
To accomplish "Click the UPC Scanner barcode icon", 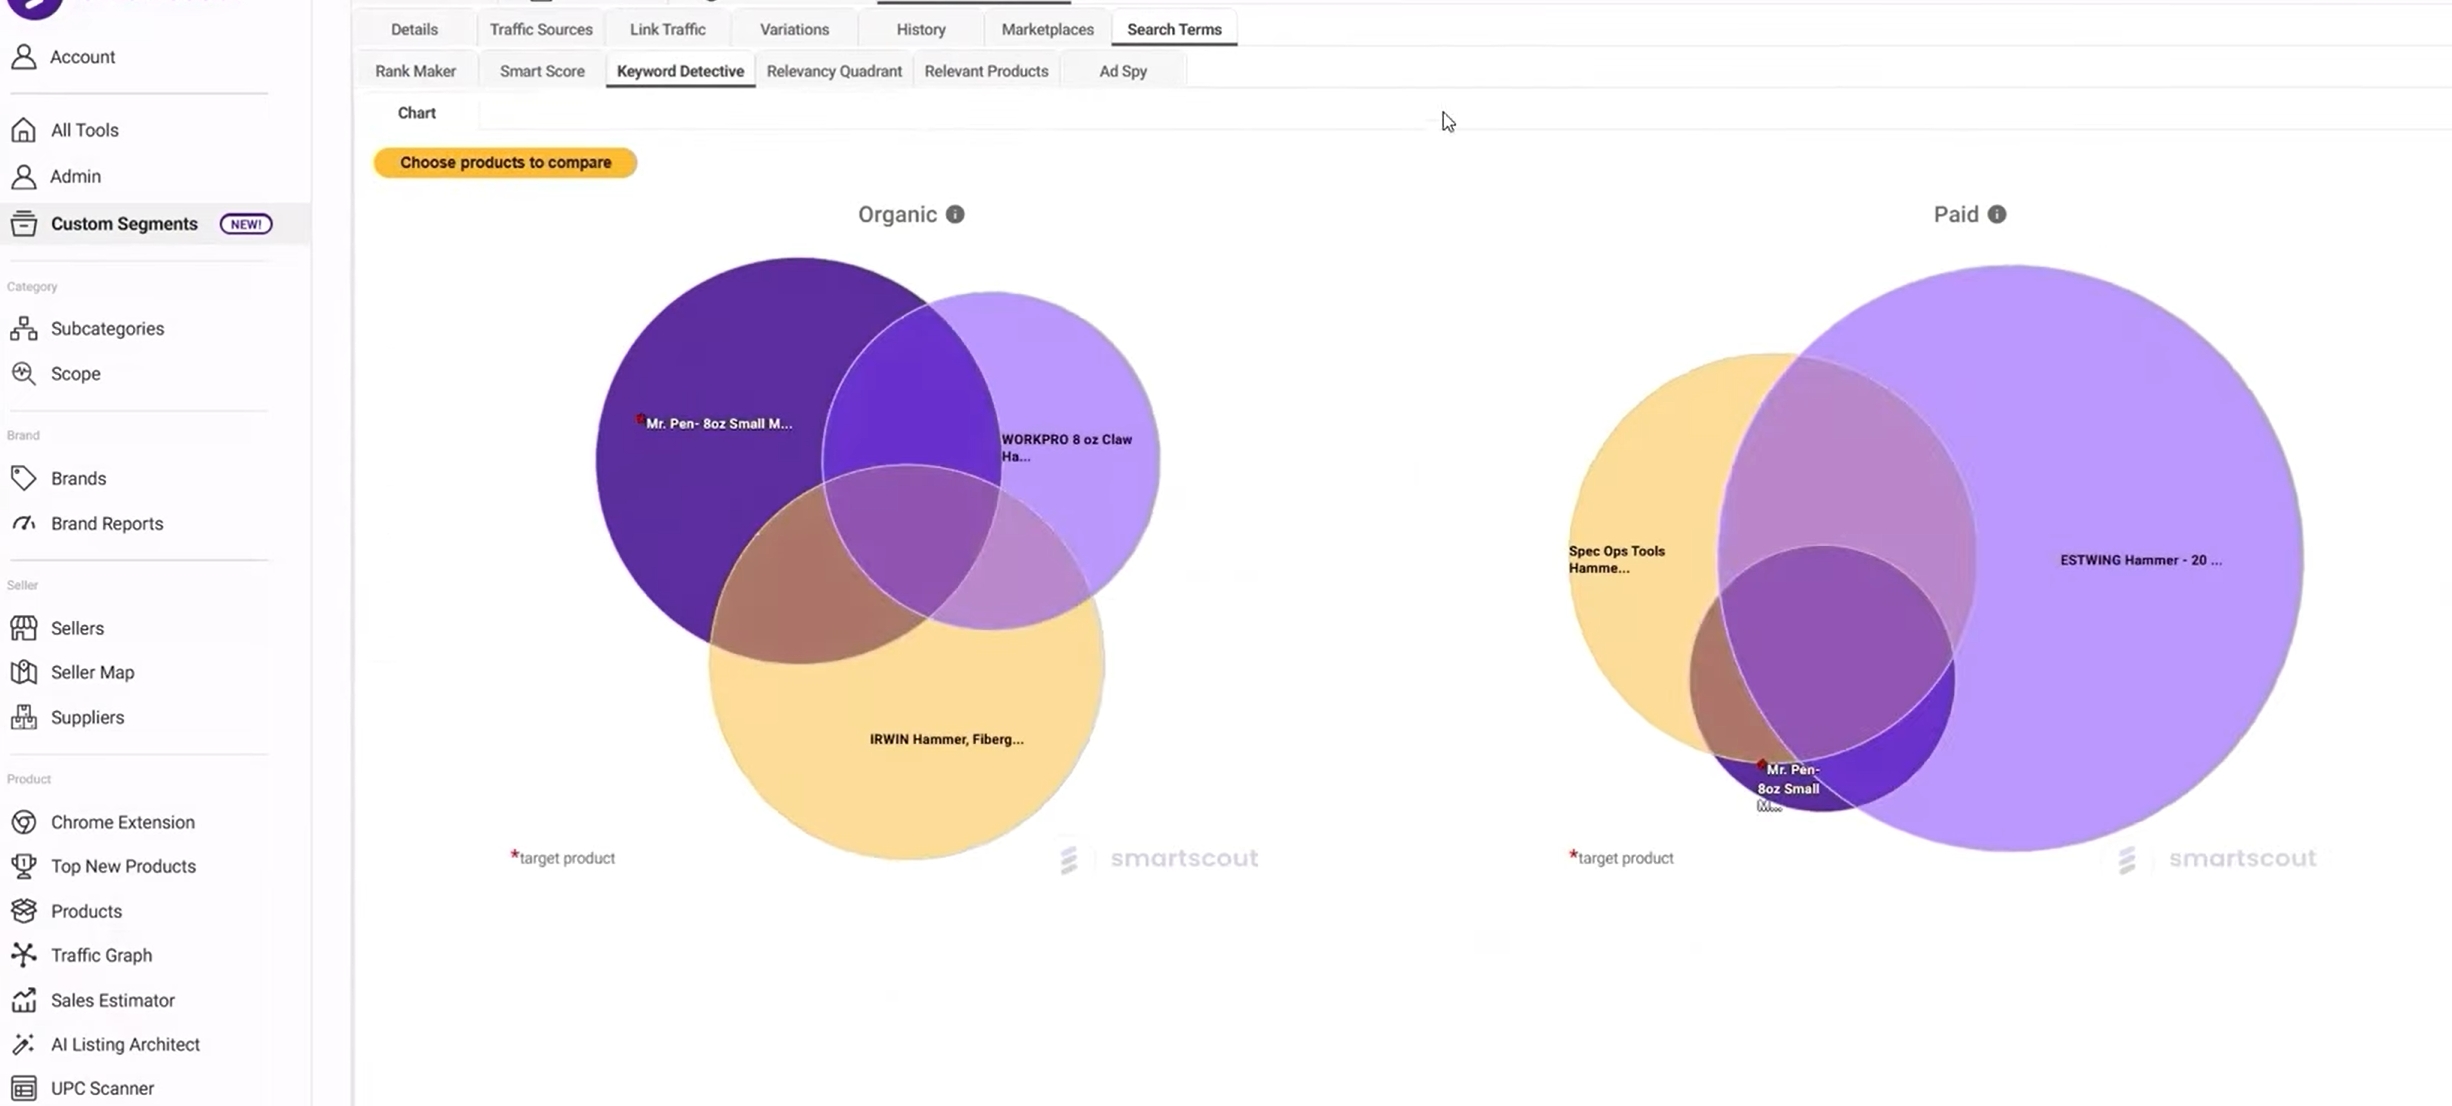I will coord(23,1088).
